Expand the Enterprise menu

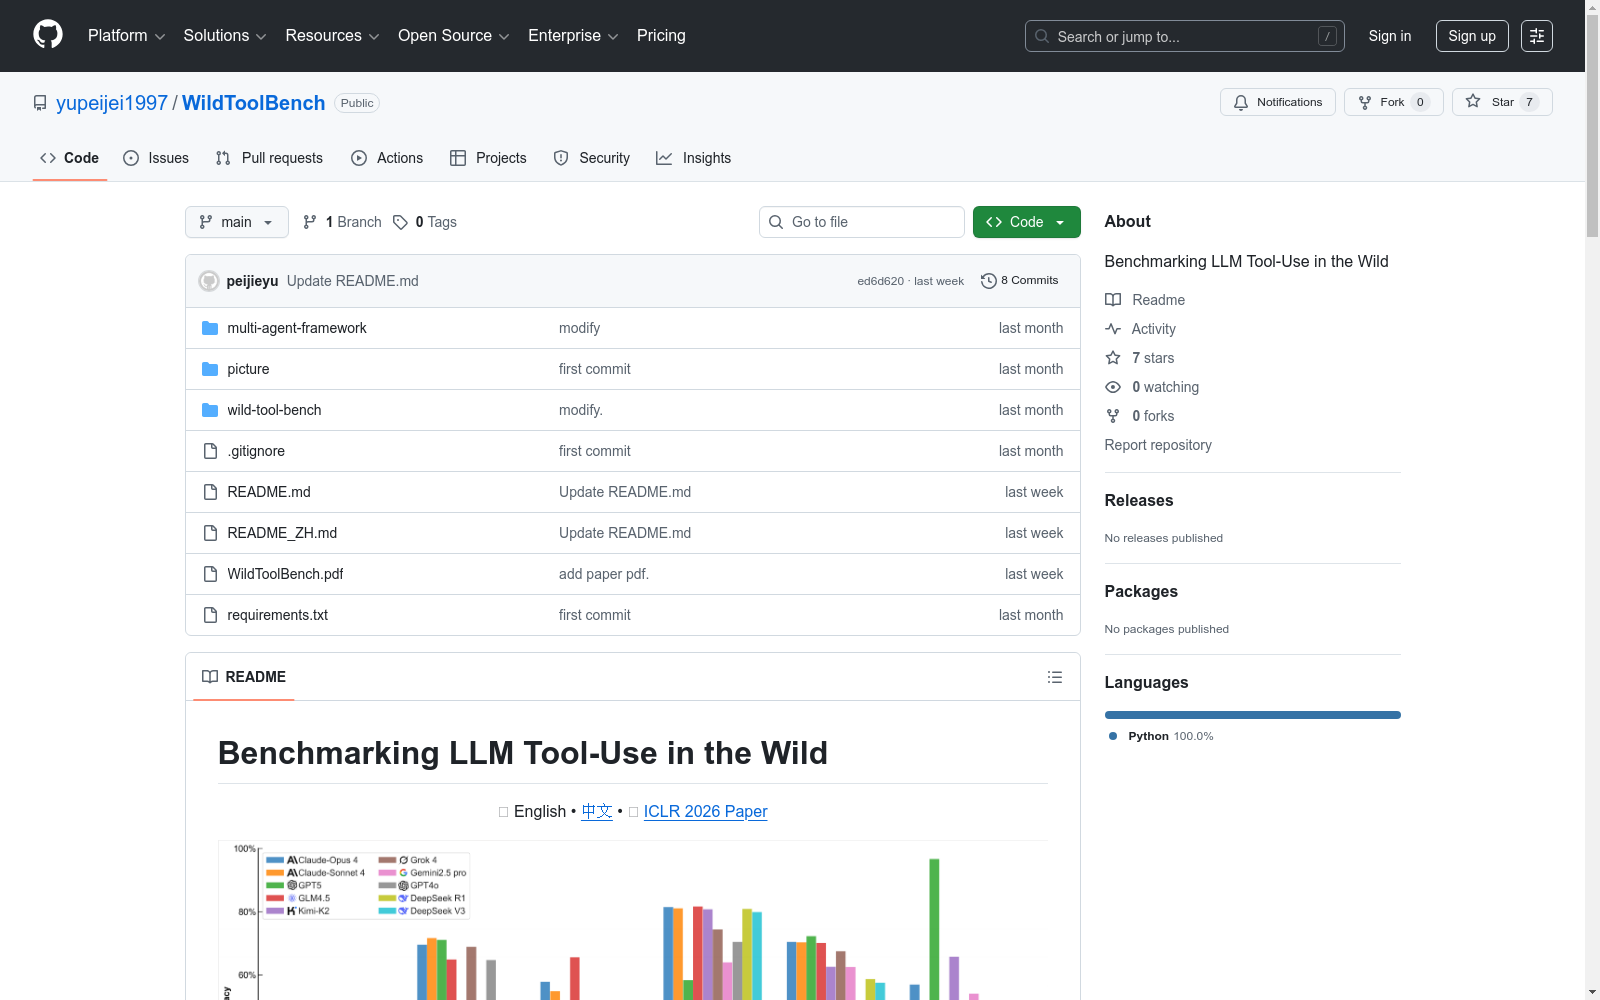tap(573, 36)
